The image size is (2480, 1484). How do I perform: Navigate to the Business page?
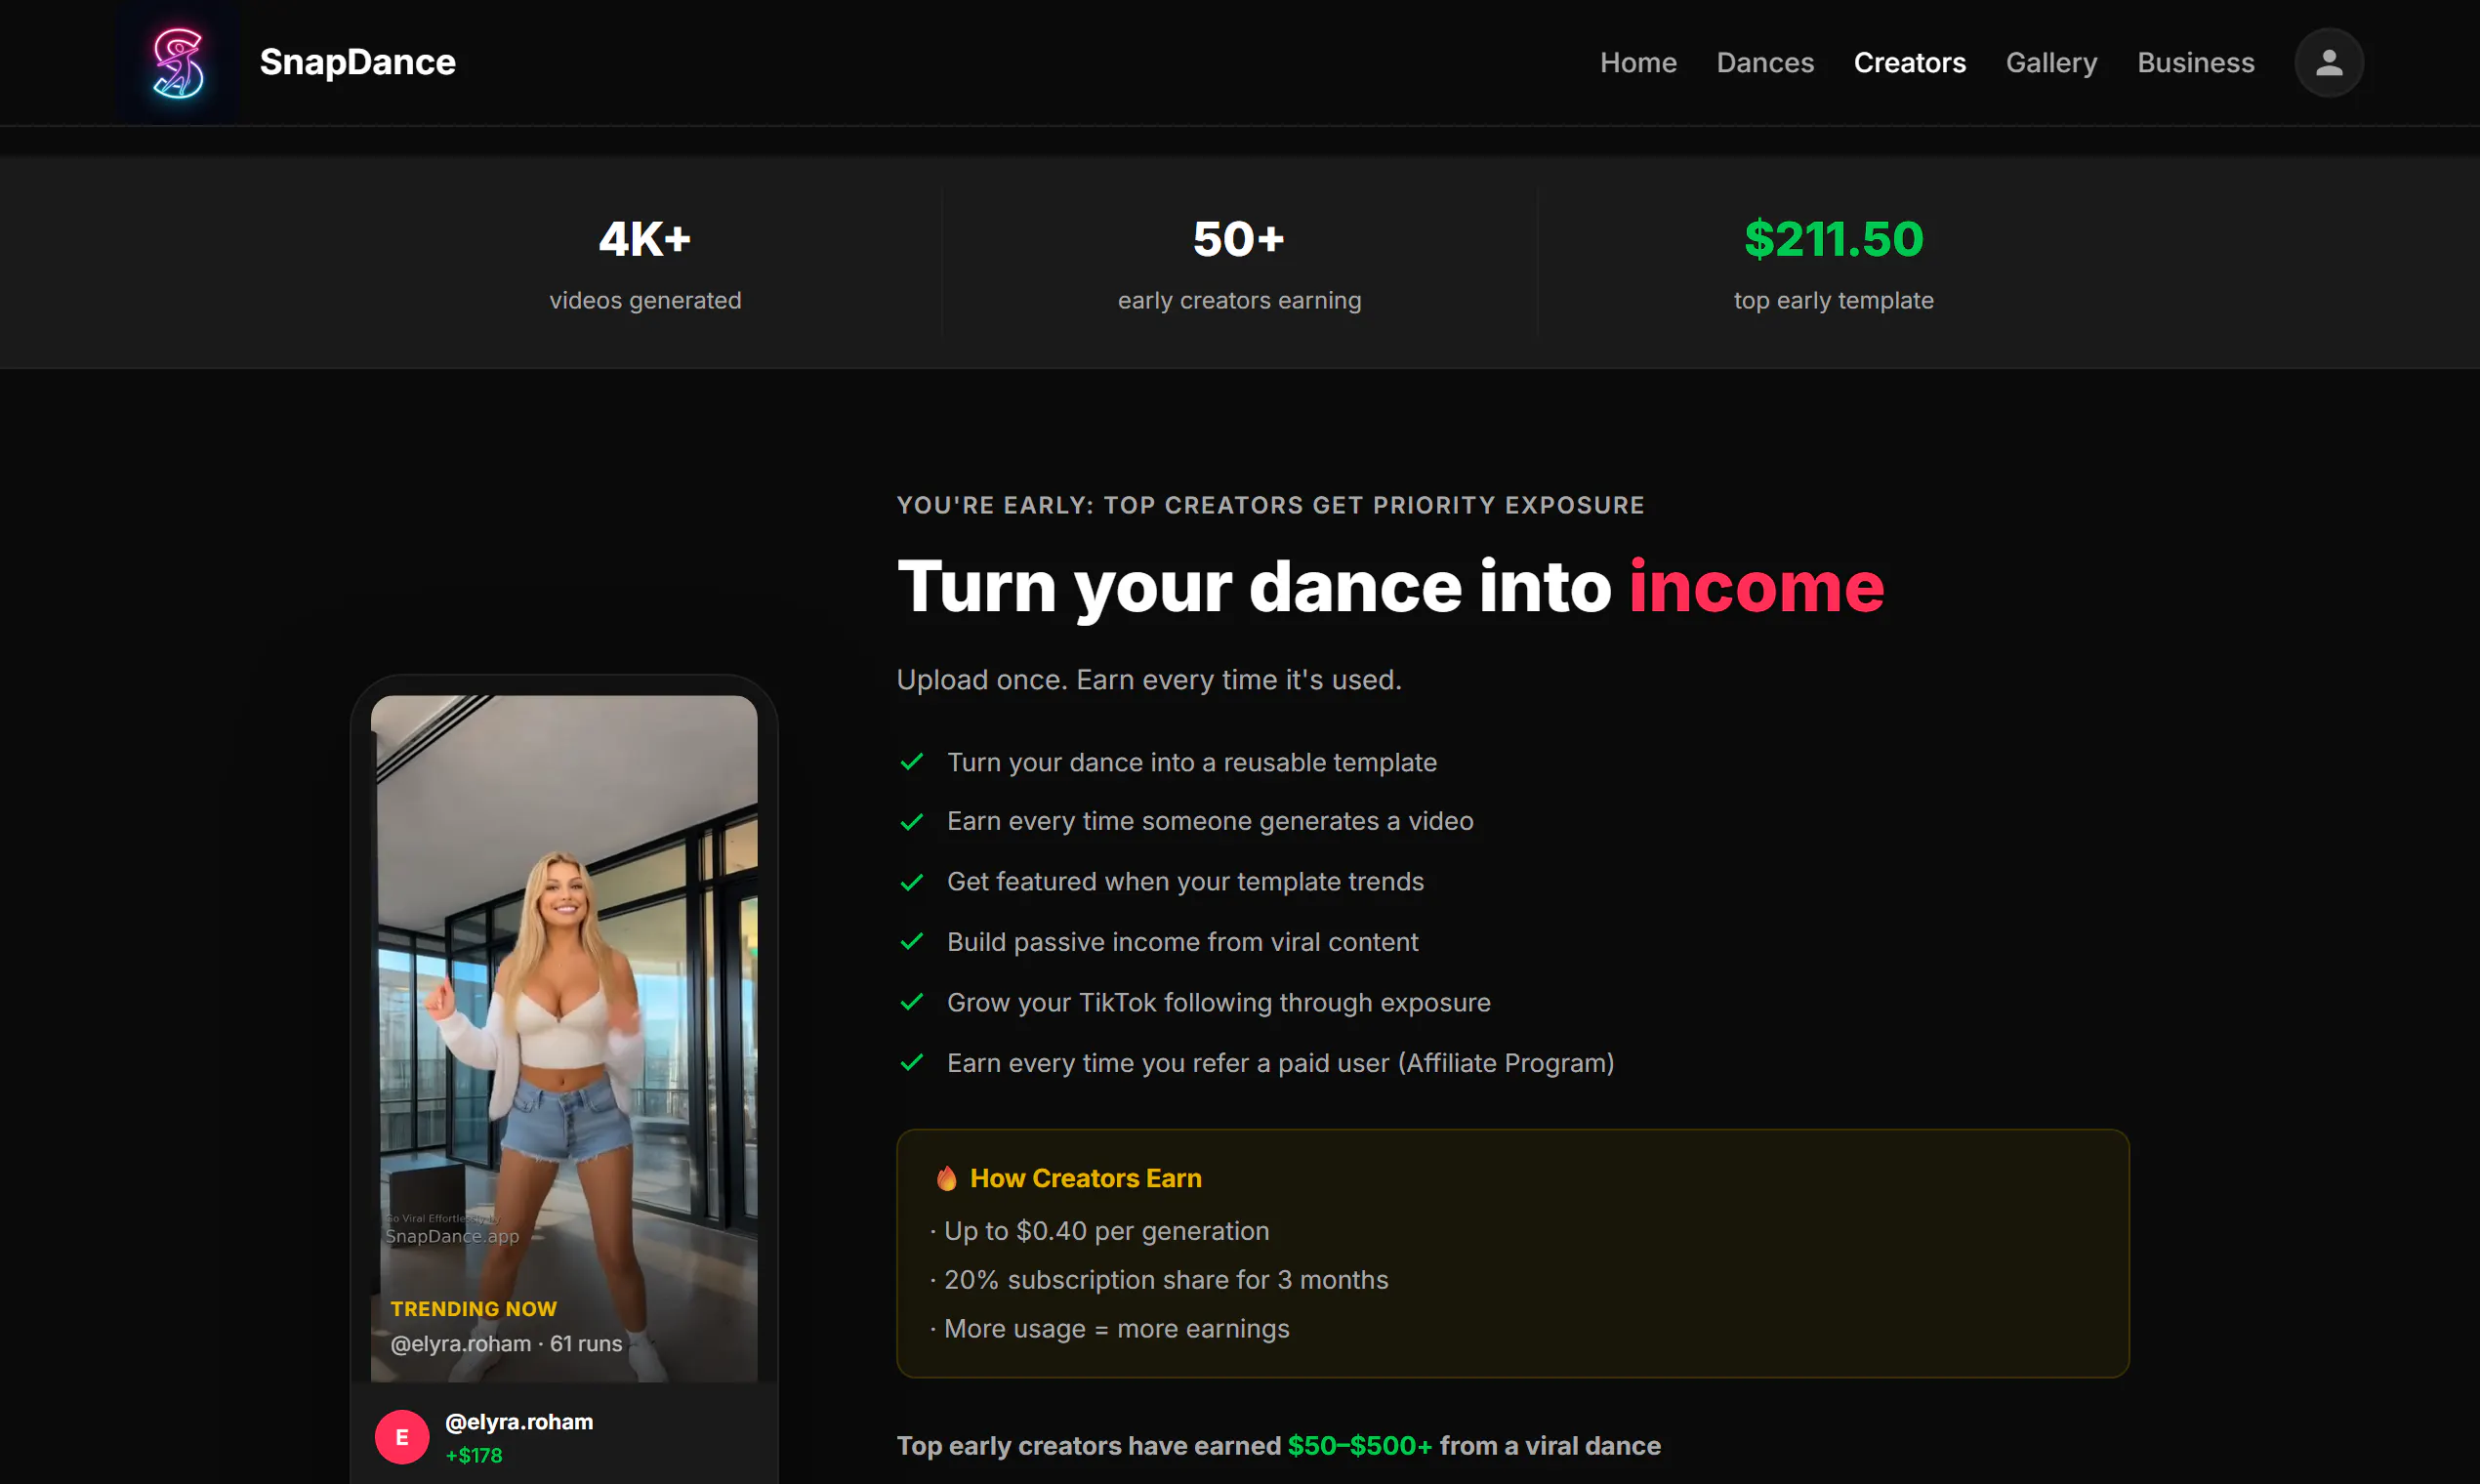tap(2195, 62)
